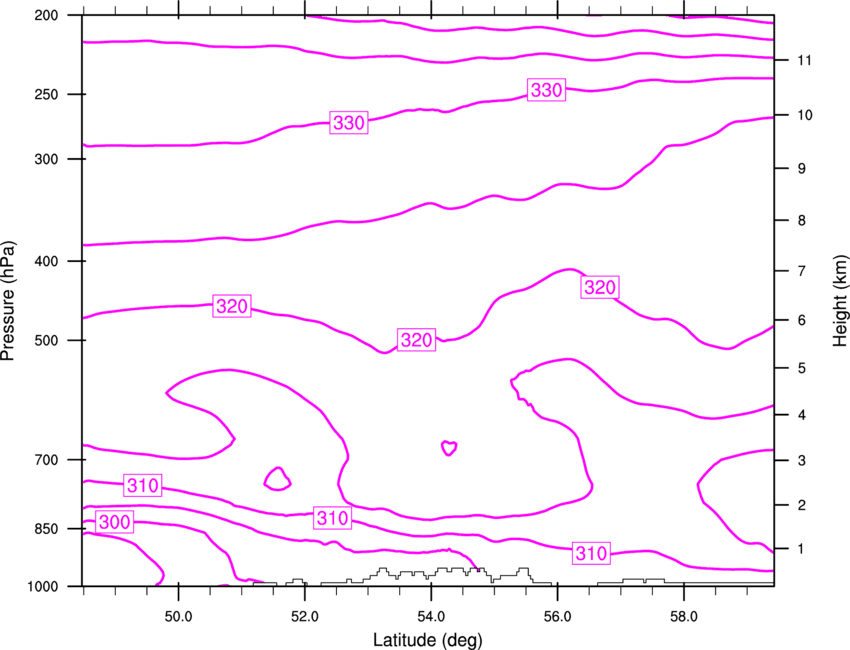
Task: Select the 250 pressure tick label
Action: 47,94
